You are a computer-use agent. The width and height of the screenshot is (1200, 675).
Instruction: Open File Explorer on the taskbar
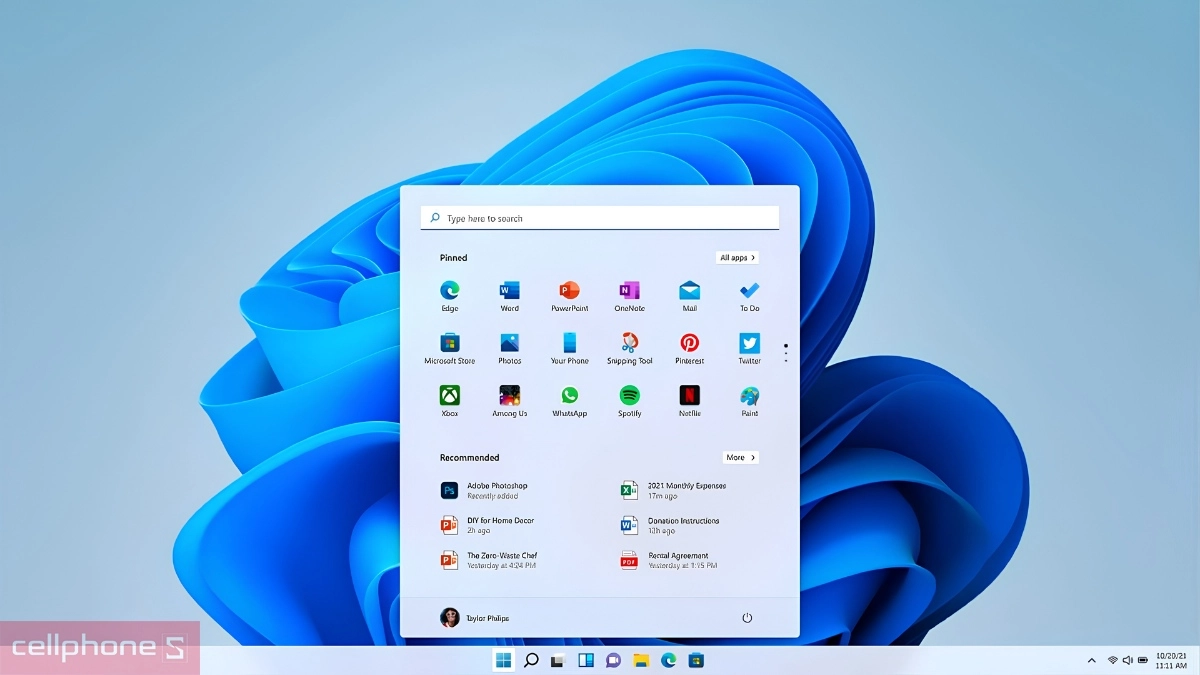coord(641,660)
